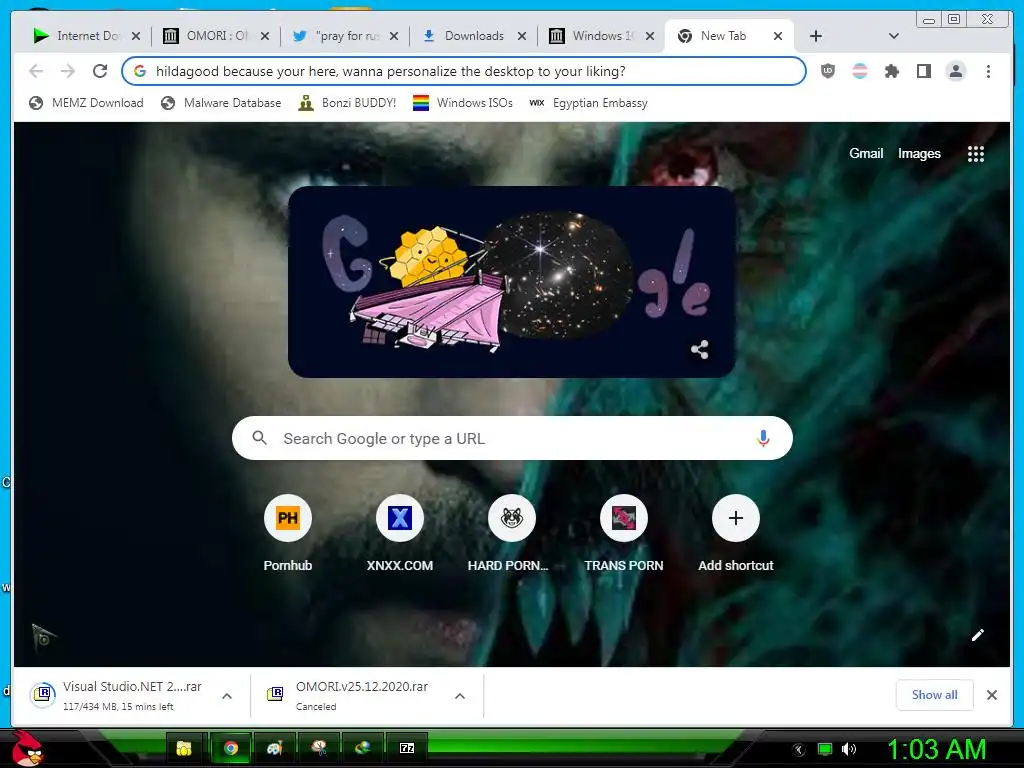The width and height of the screenshot is (1024, 768).
Task: Open File Explorer from the taskbar
Action: [x=184, y=748]
